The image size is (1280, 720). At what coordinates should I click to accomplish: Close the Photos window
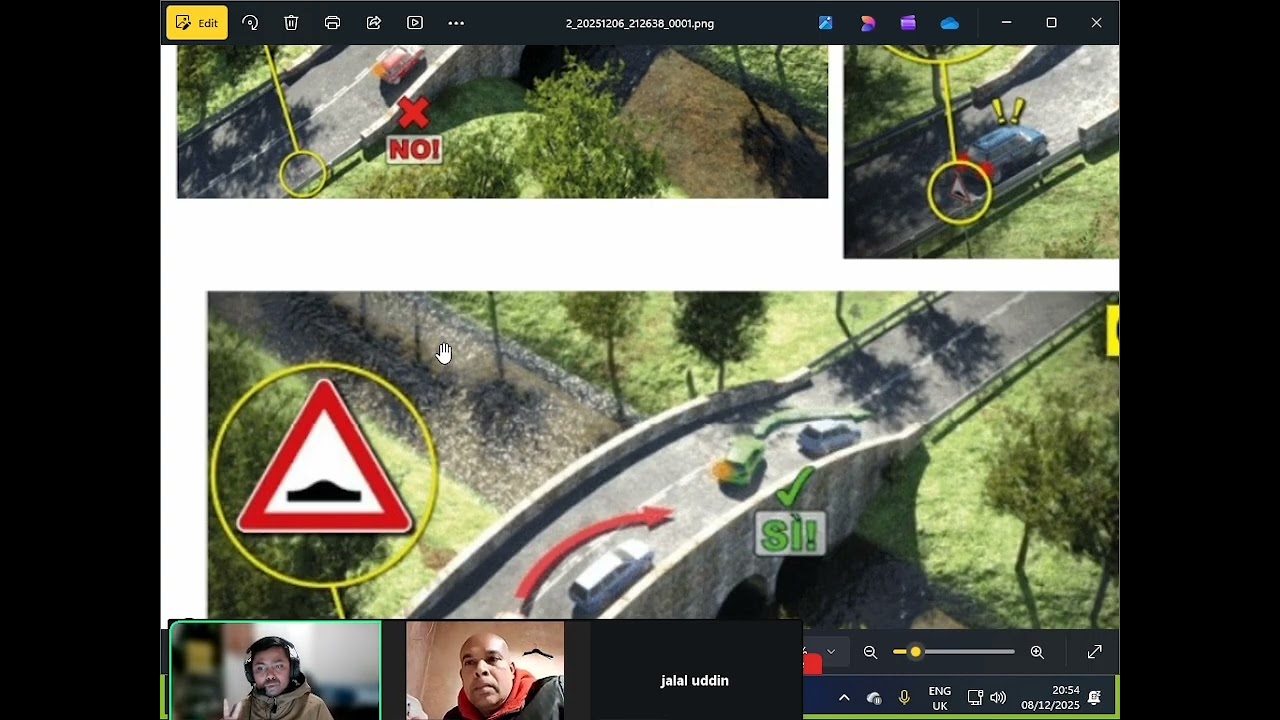pos(1096,23)
